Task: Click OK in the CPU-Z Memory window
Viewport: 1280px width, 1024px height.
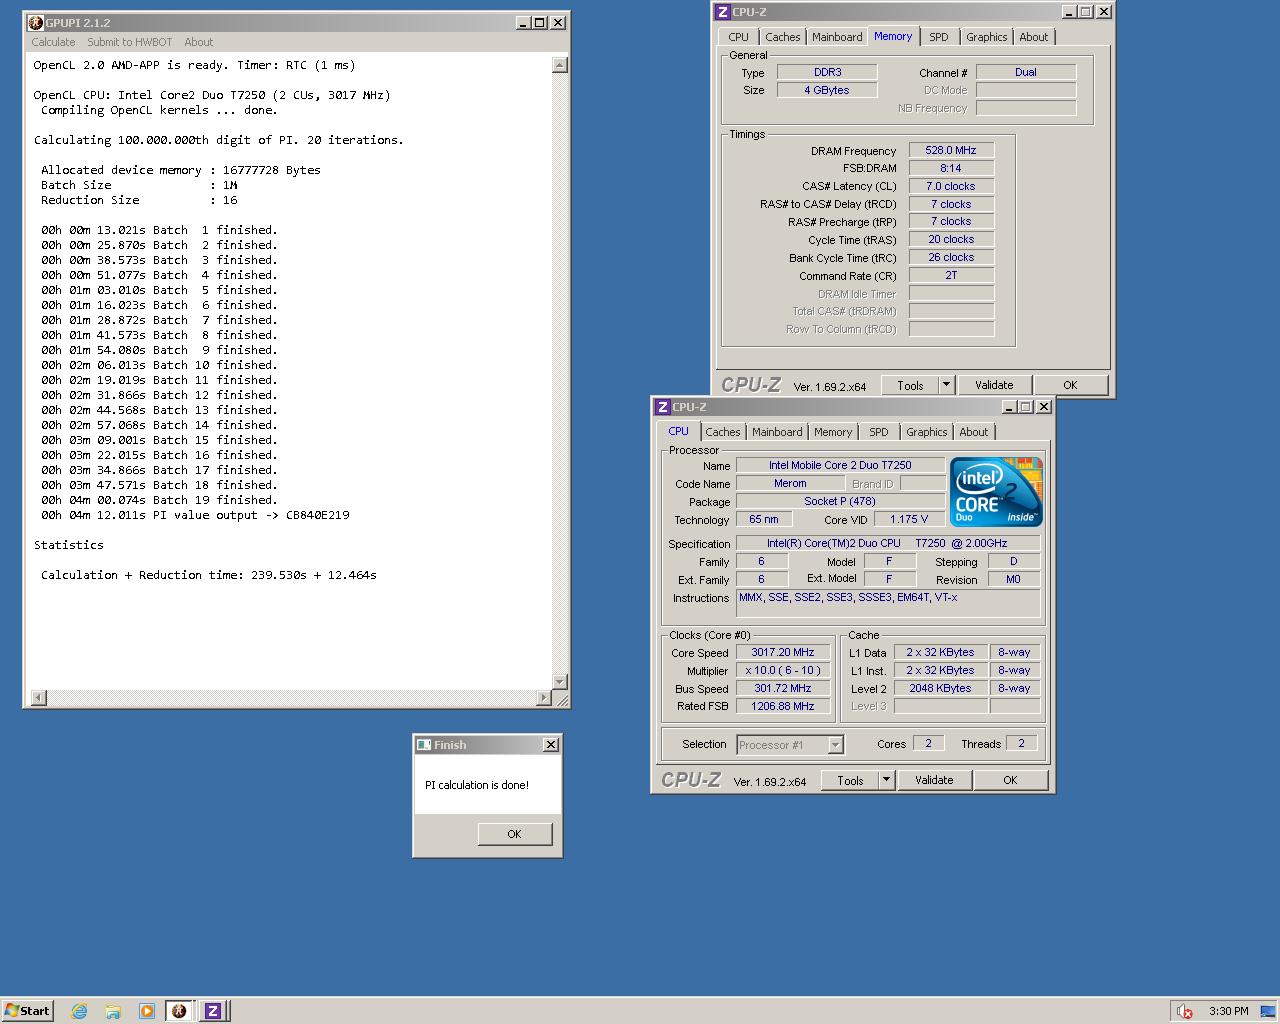Action: click(1070, 385)
